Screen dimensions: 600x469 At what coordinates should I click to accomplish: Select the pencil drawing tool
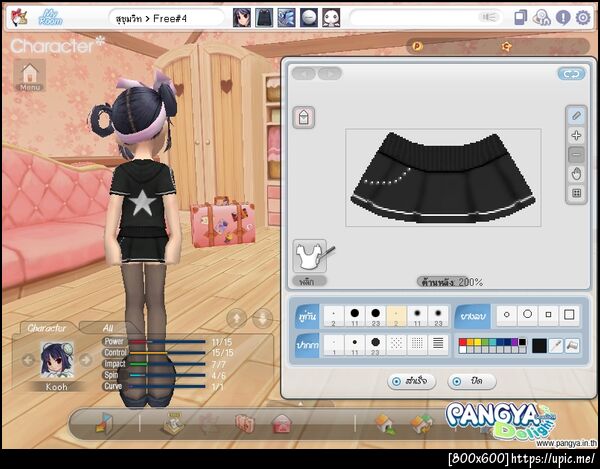coord(576,116)
